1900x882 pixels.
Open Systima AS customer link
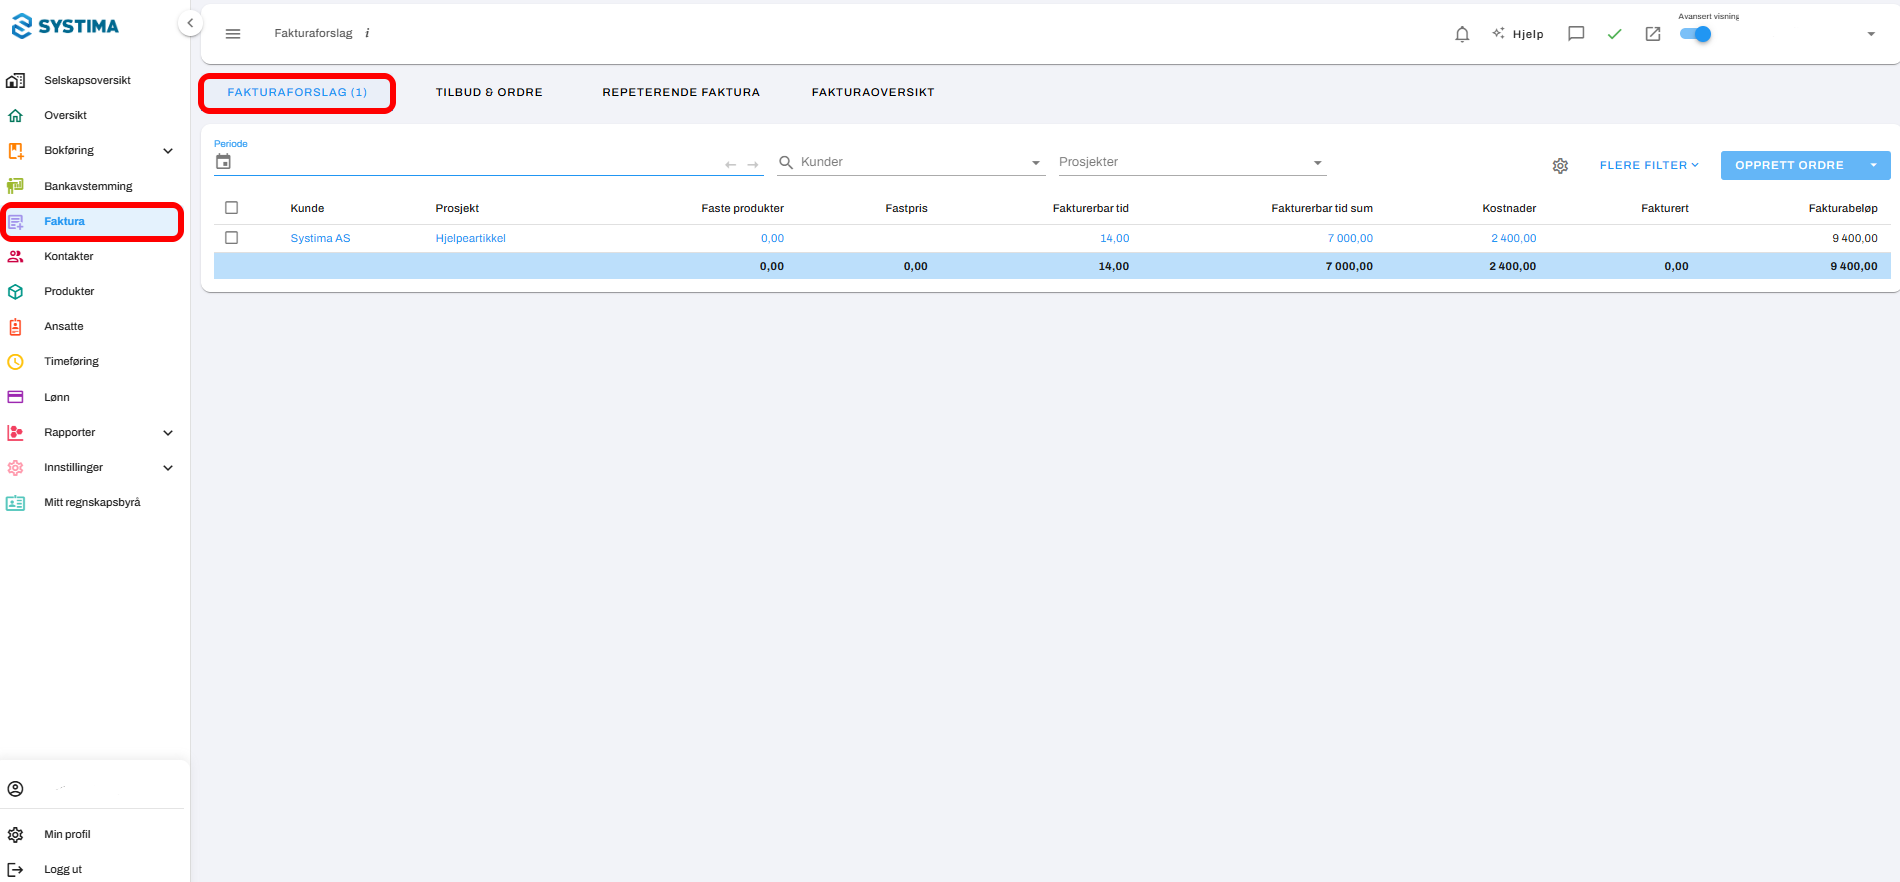tap(320, 238)
